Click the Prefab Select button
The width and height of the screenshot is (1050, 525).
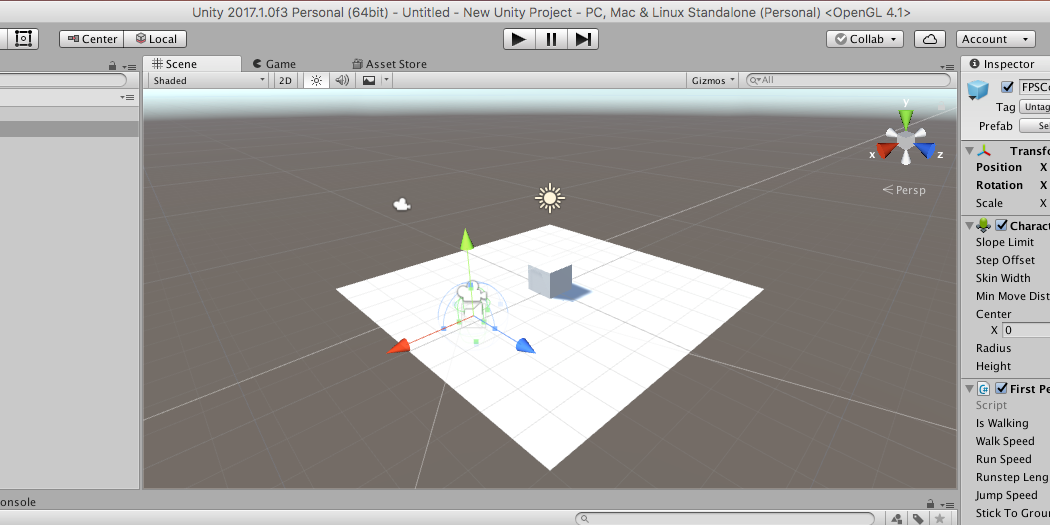point(1035,126)
